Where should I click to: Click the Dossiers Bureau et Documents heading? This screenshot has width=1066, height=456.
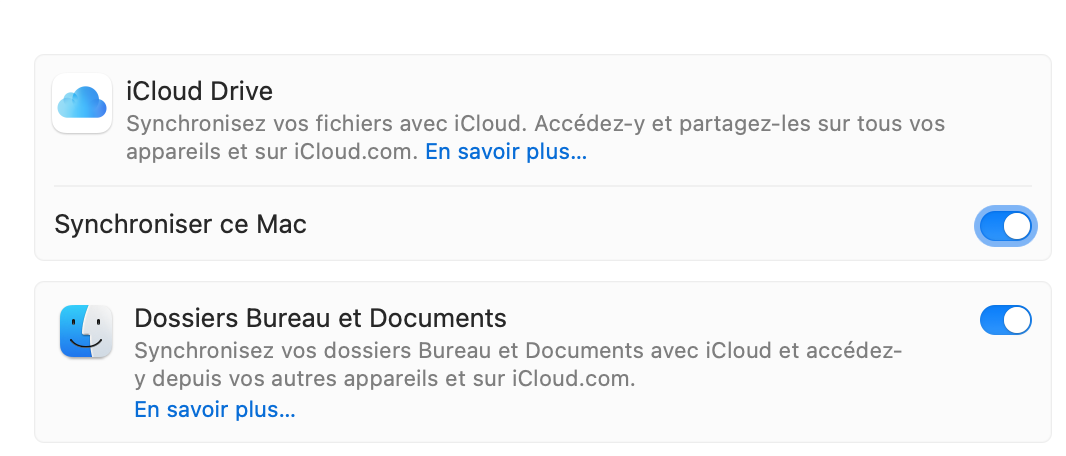pos(320,318)
